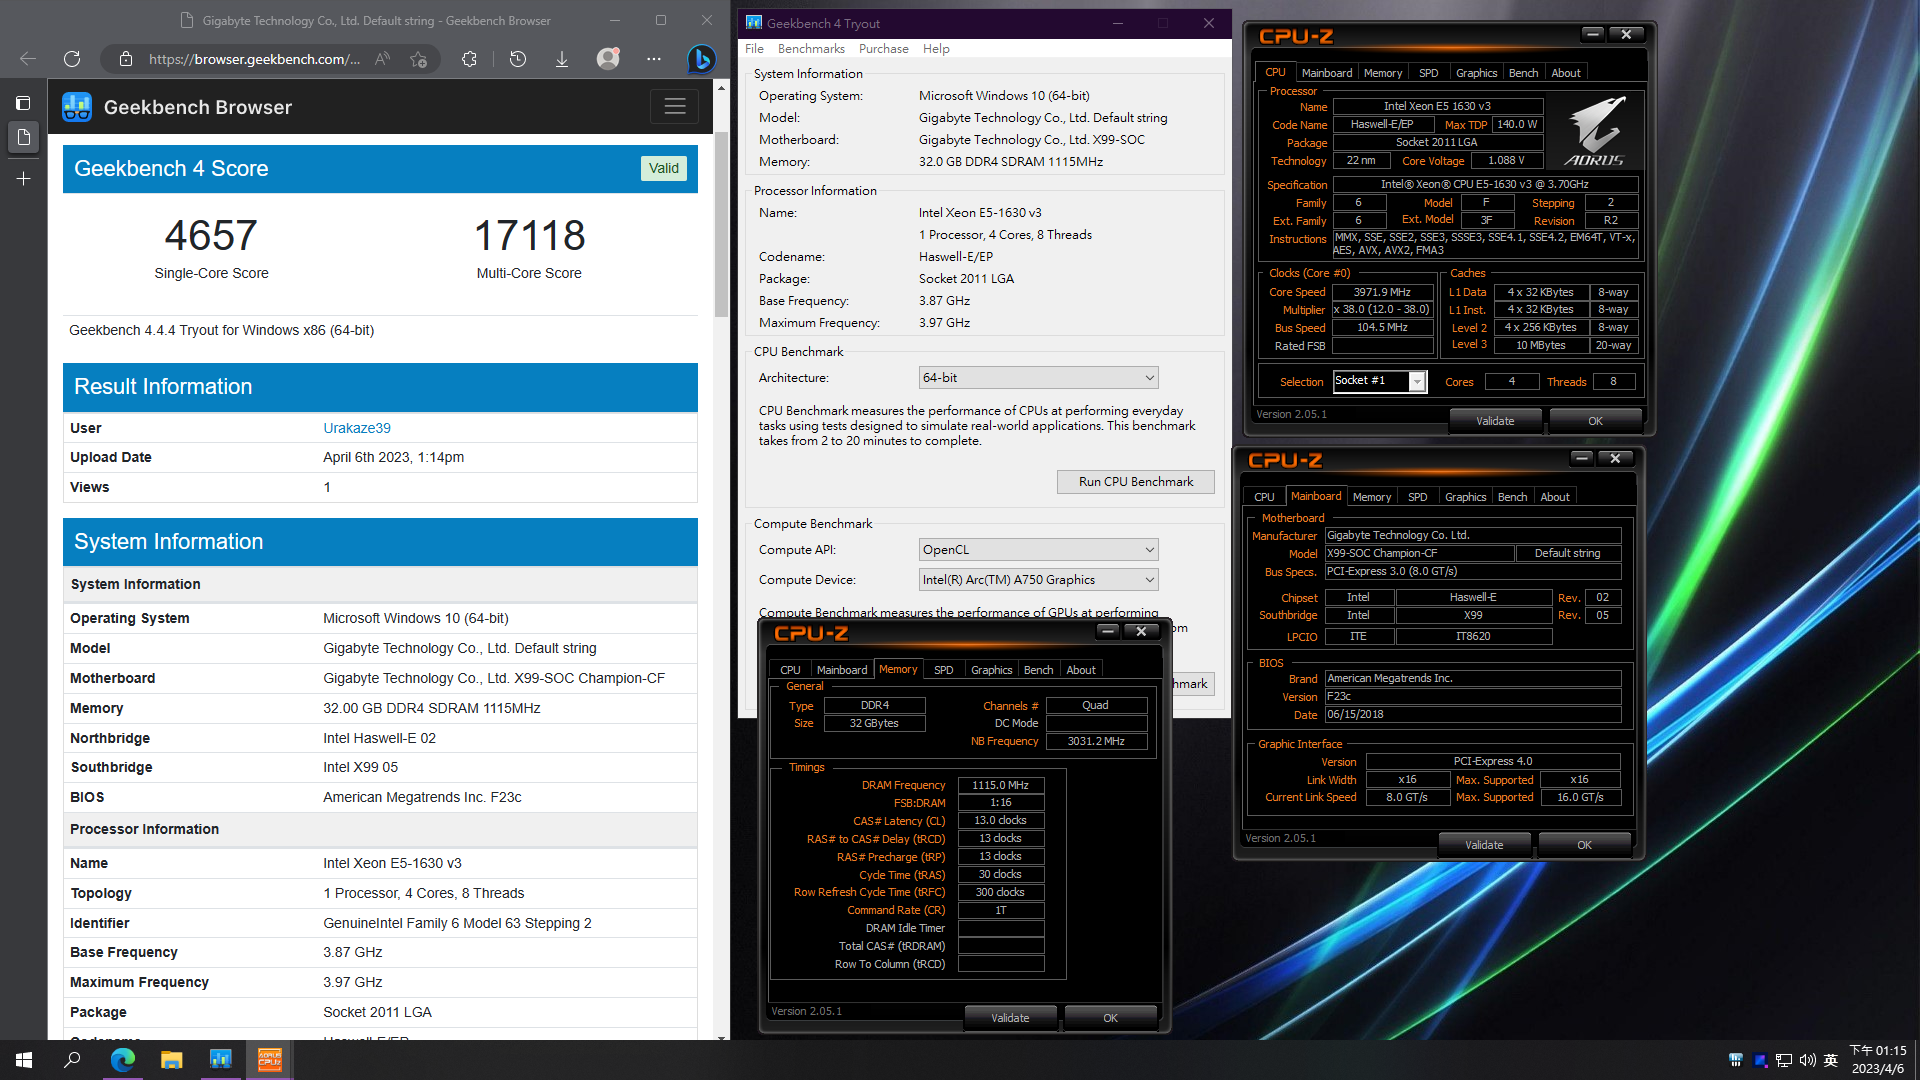
Task: Switch to Bench tab in CPU-Z Processor window
Action: click(1523, 73)
